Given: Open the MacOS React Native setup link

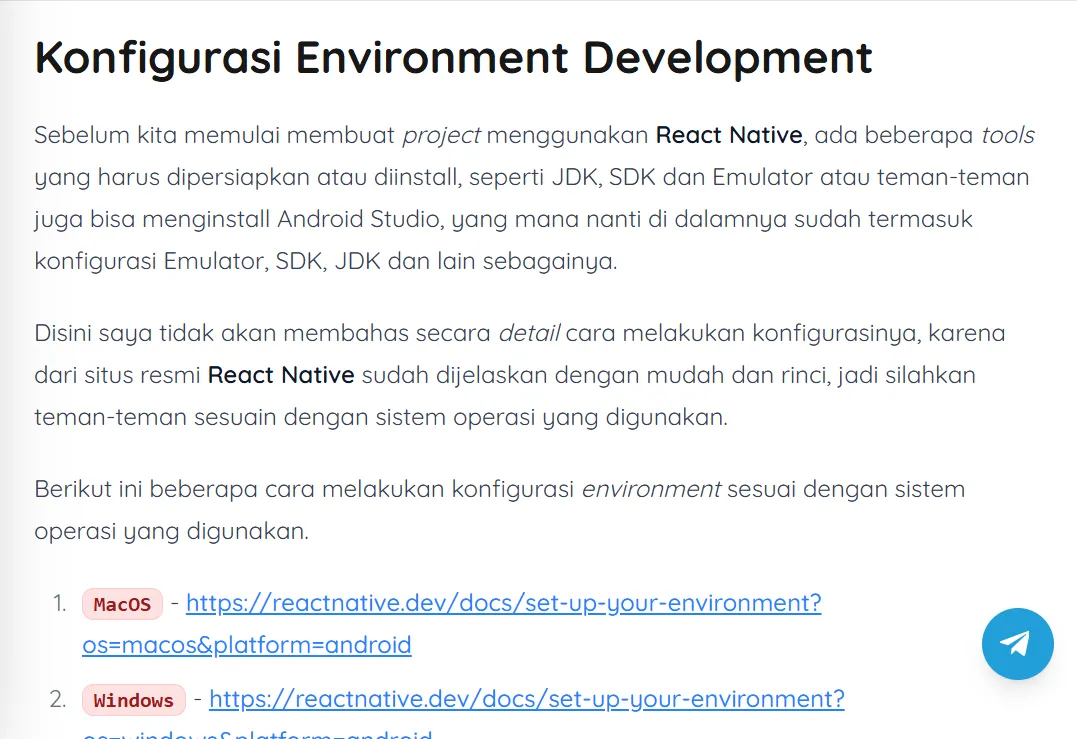Looking at the screenshot, I should click(503, 603).
